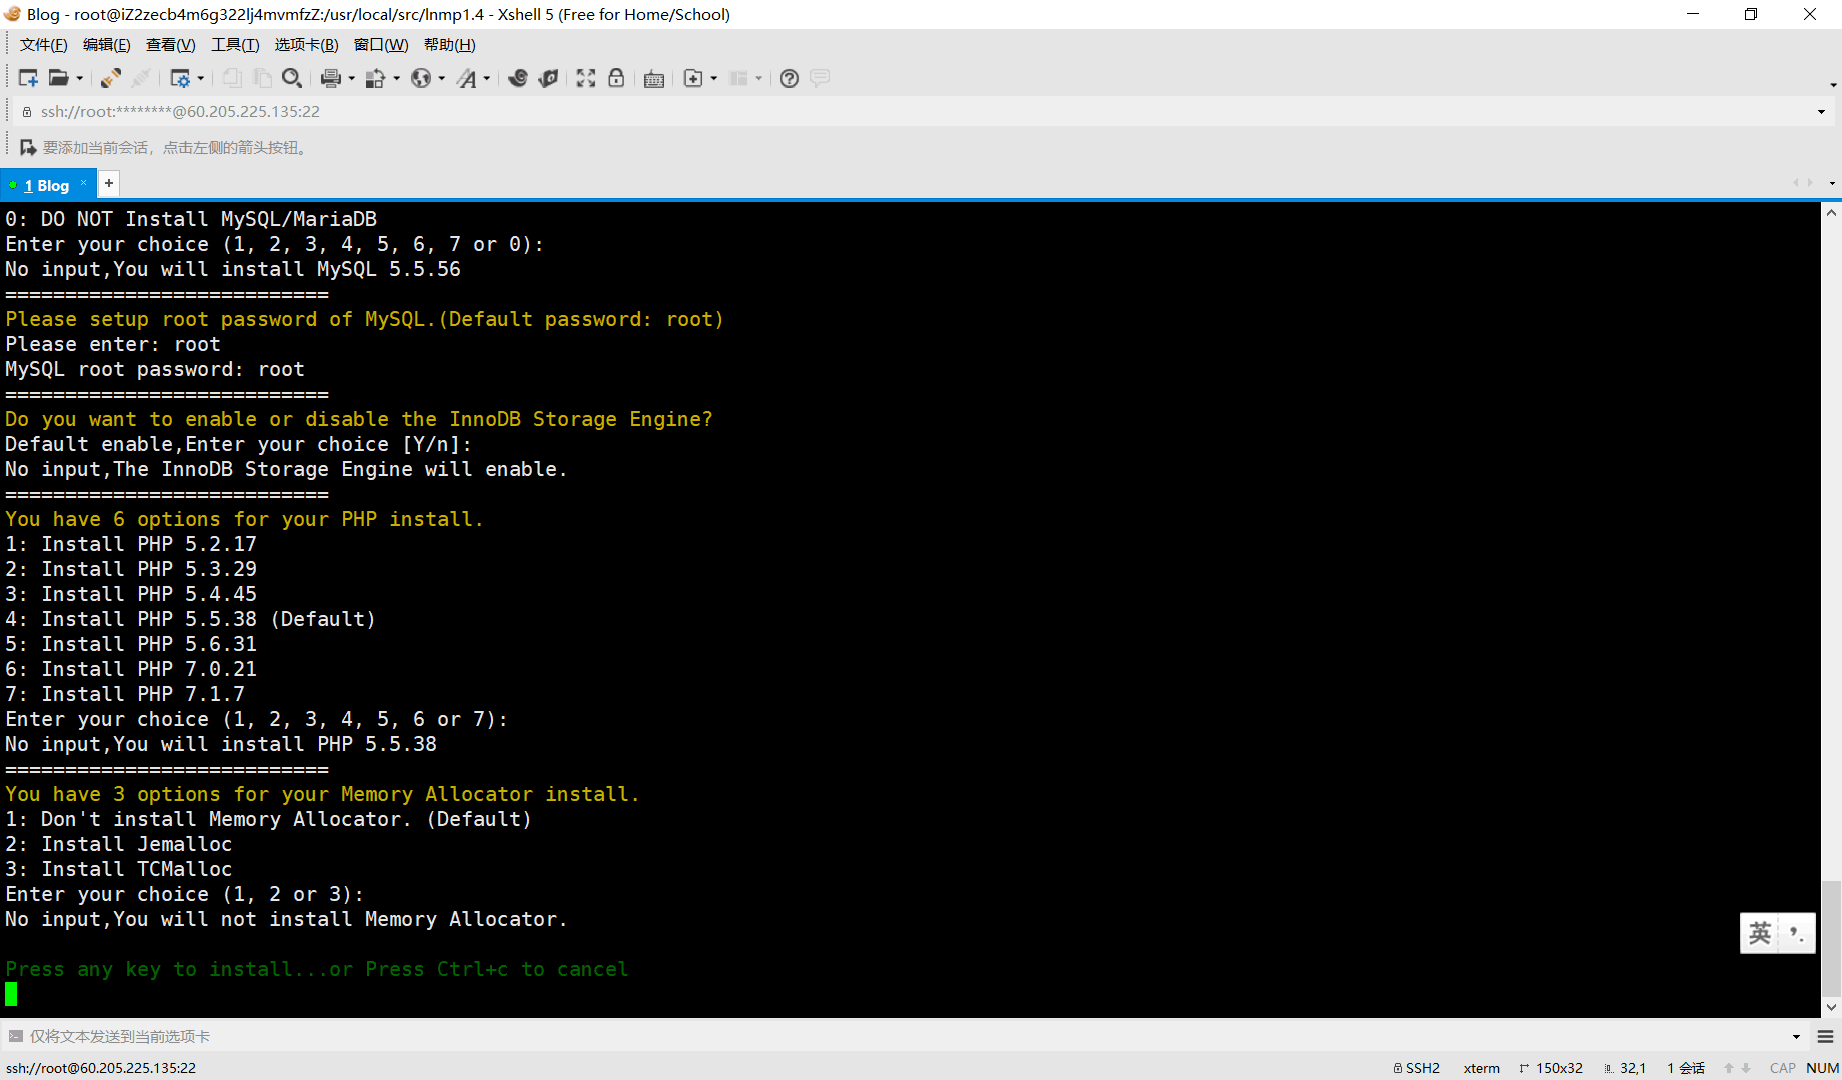Viewport: 1842px width, 1080px height.
Task: Launch the Xagent icon
Action: coord(548,78)
